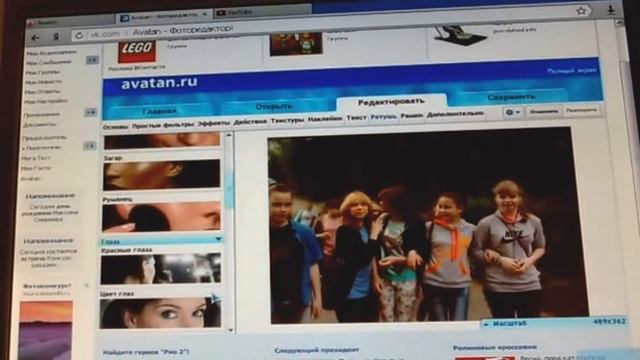This screenshot has width=640, height=360.
Task: Open the Эффекты menu
Action: pyautogui.click(x=214, y=123)
